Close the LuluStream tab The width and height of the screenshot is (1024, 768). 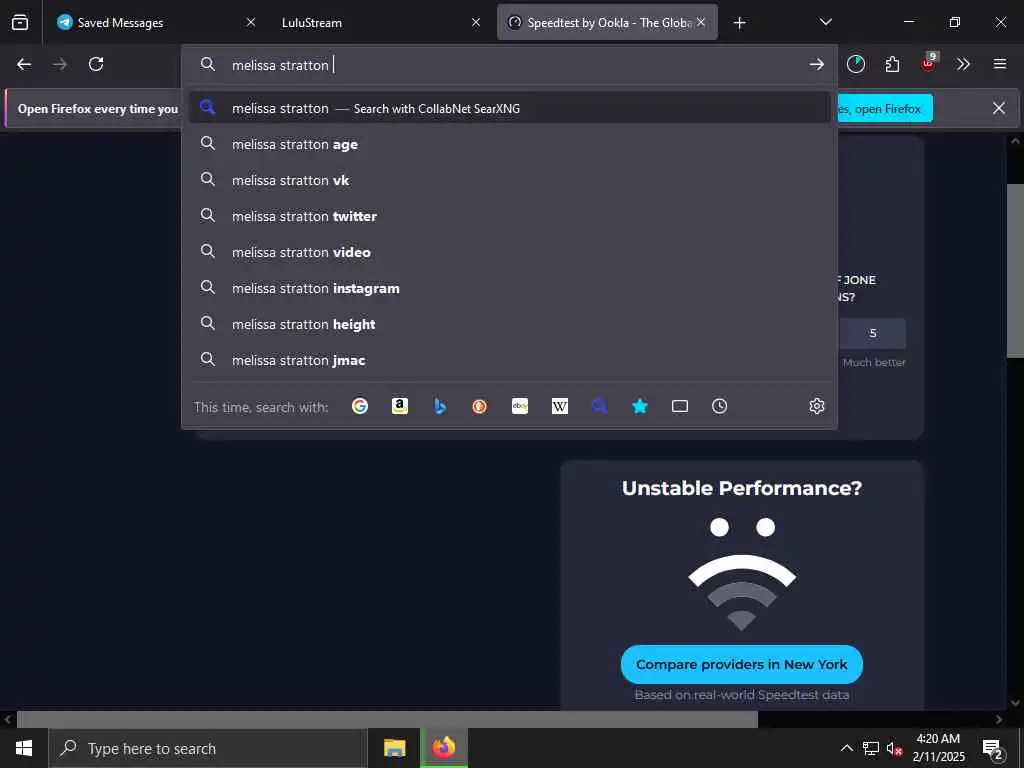476,22
